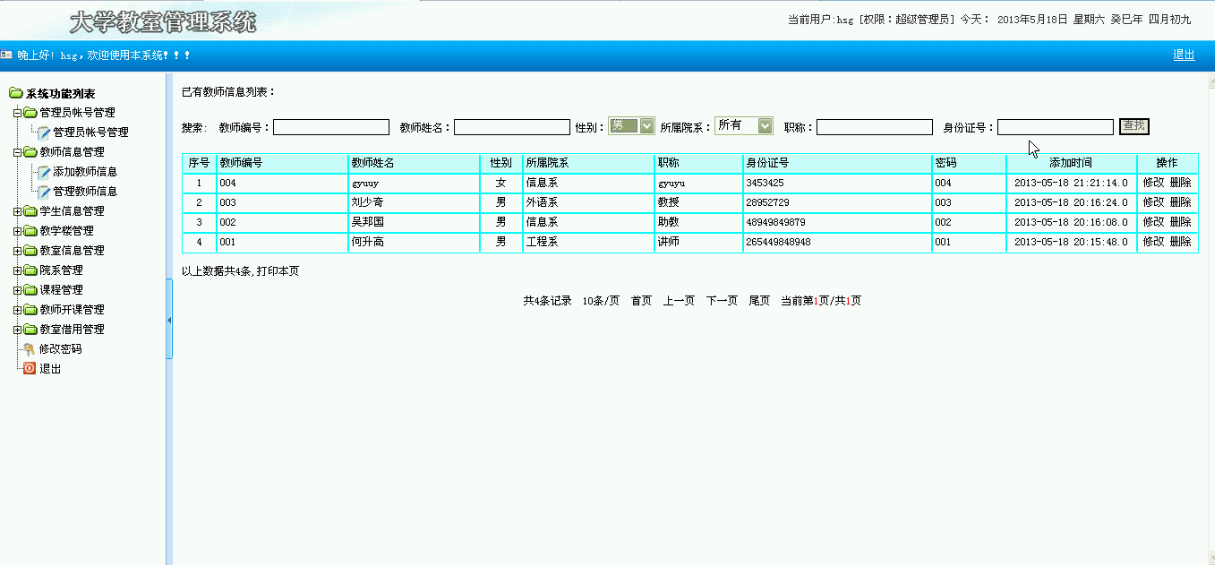Click the 教室信息管理 folder icon
The height and width of the screenshot is (565, 1215).
pyautogui.click(x=30, y=250)
